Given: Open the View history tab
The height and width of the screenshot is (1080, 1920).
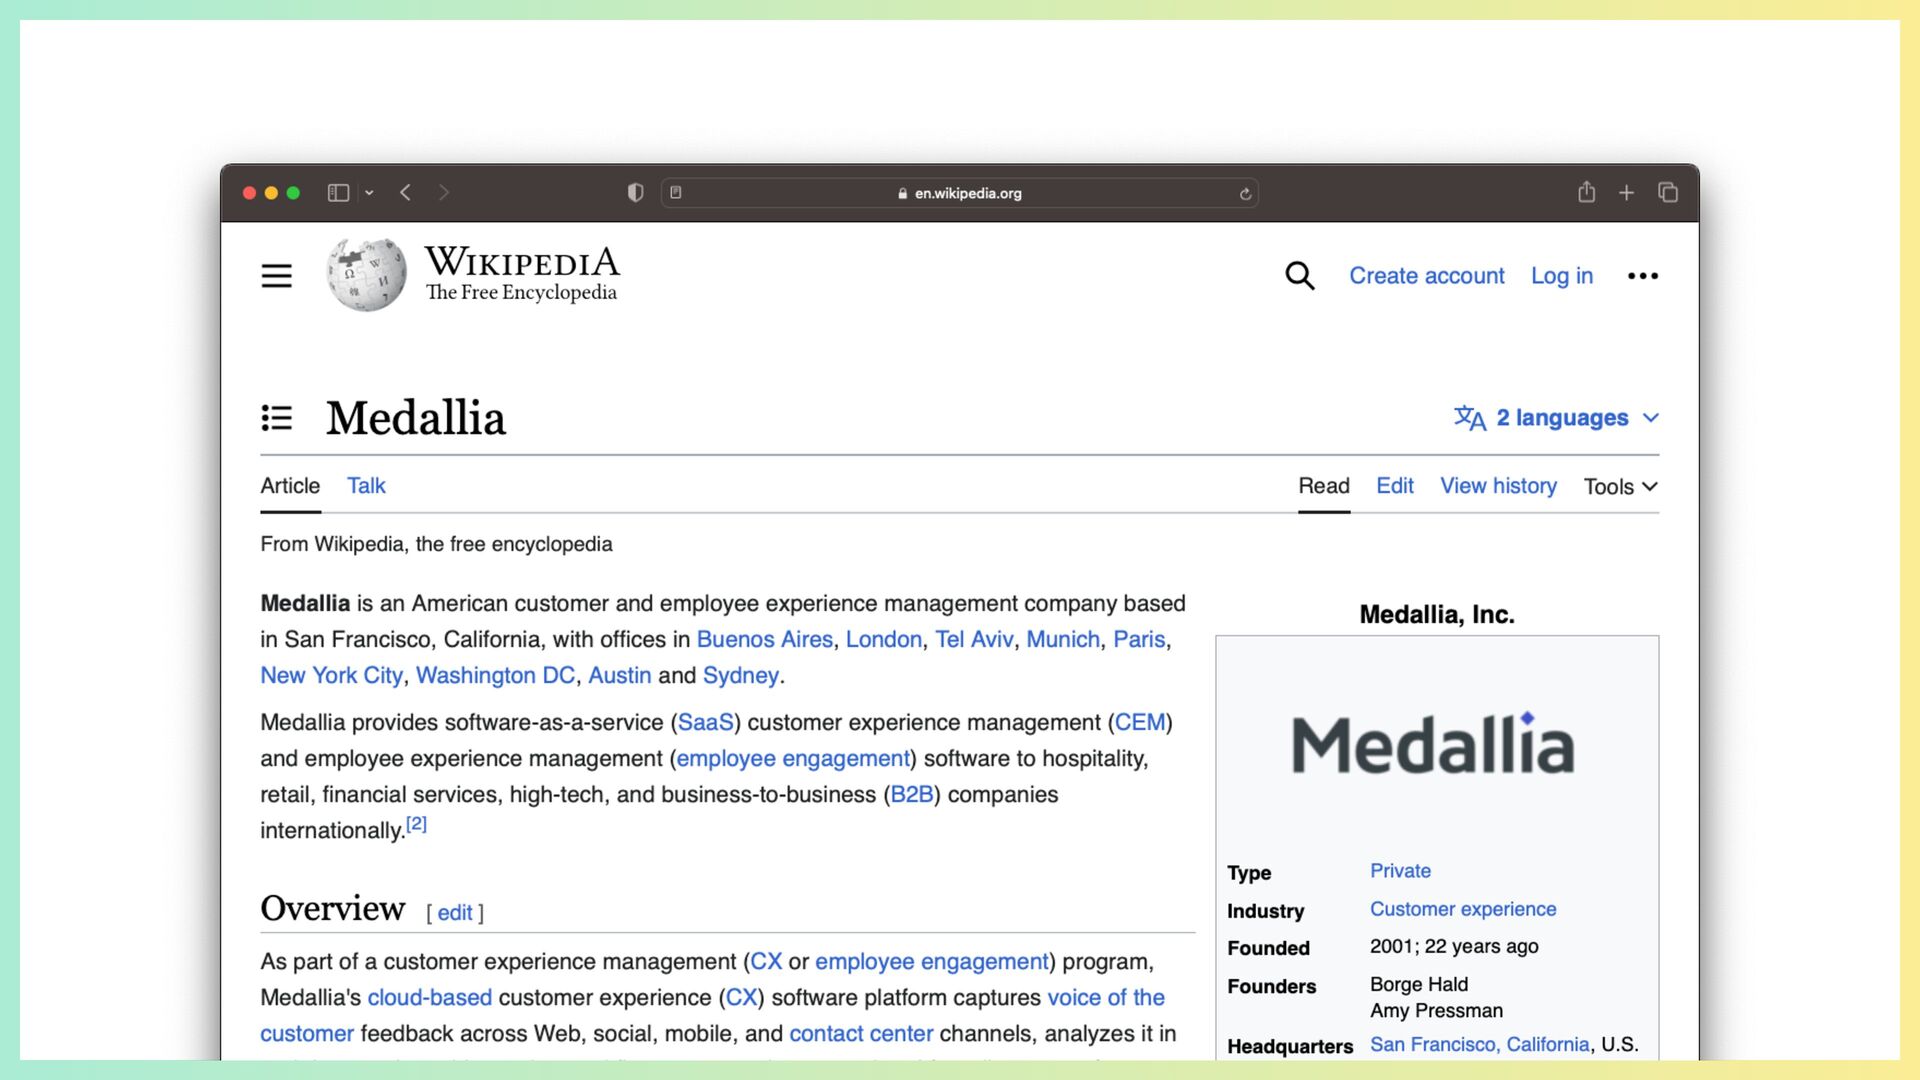Looking at the screenshot, I should [x=1498, y=486].
